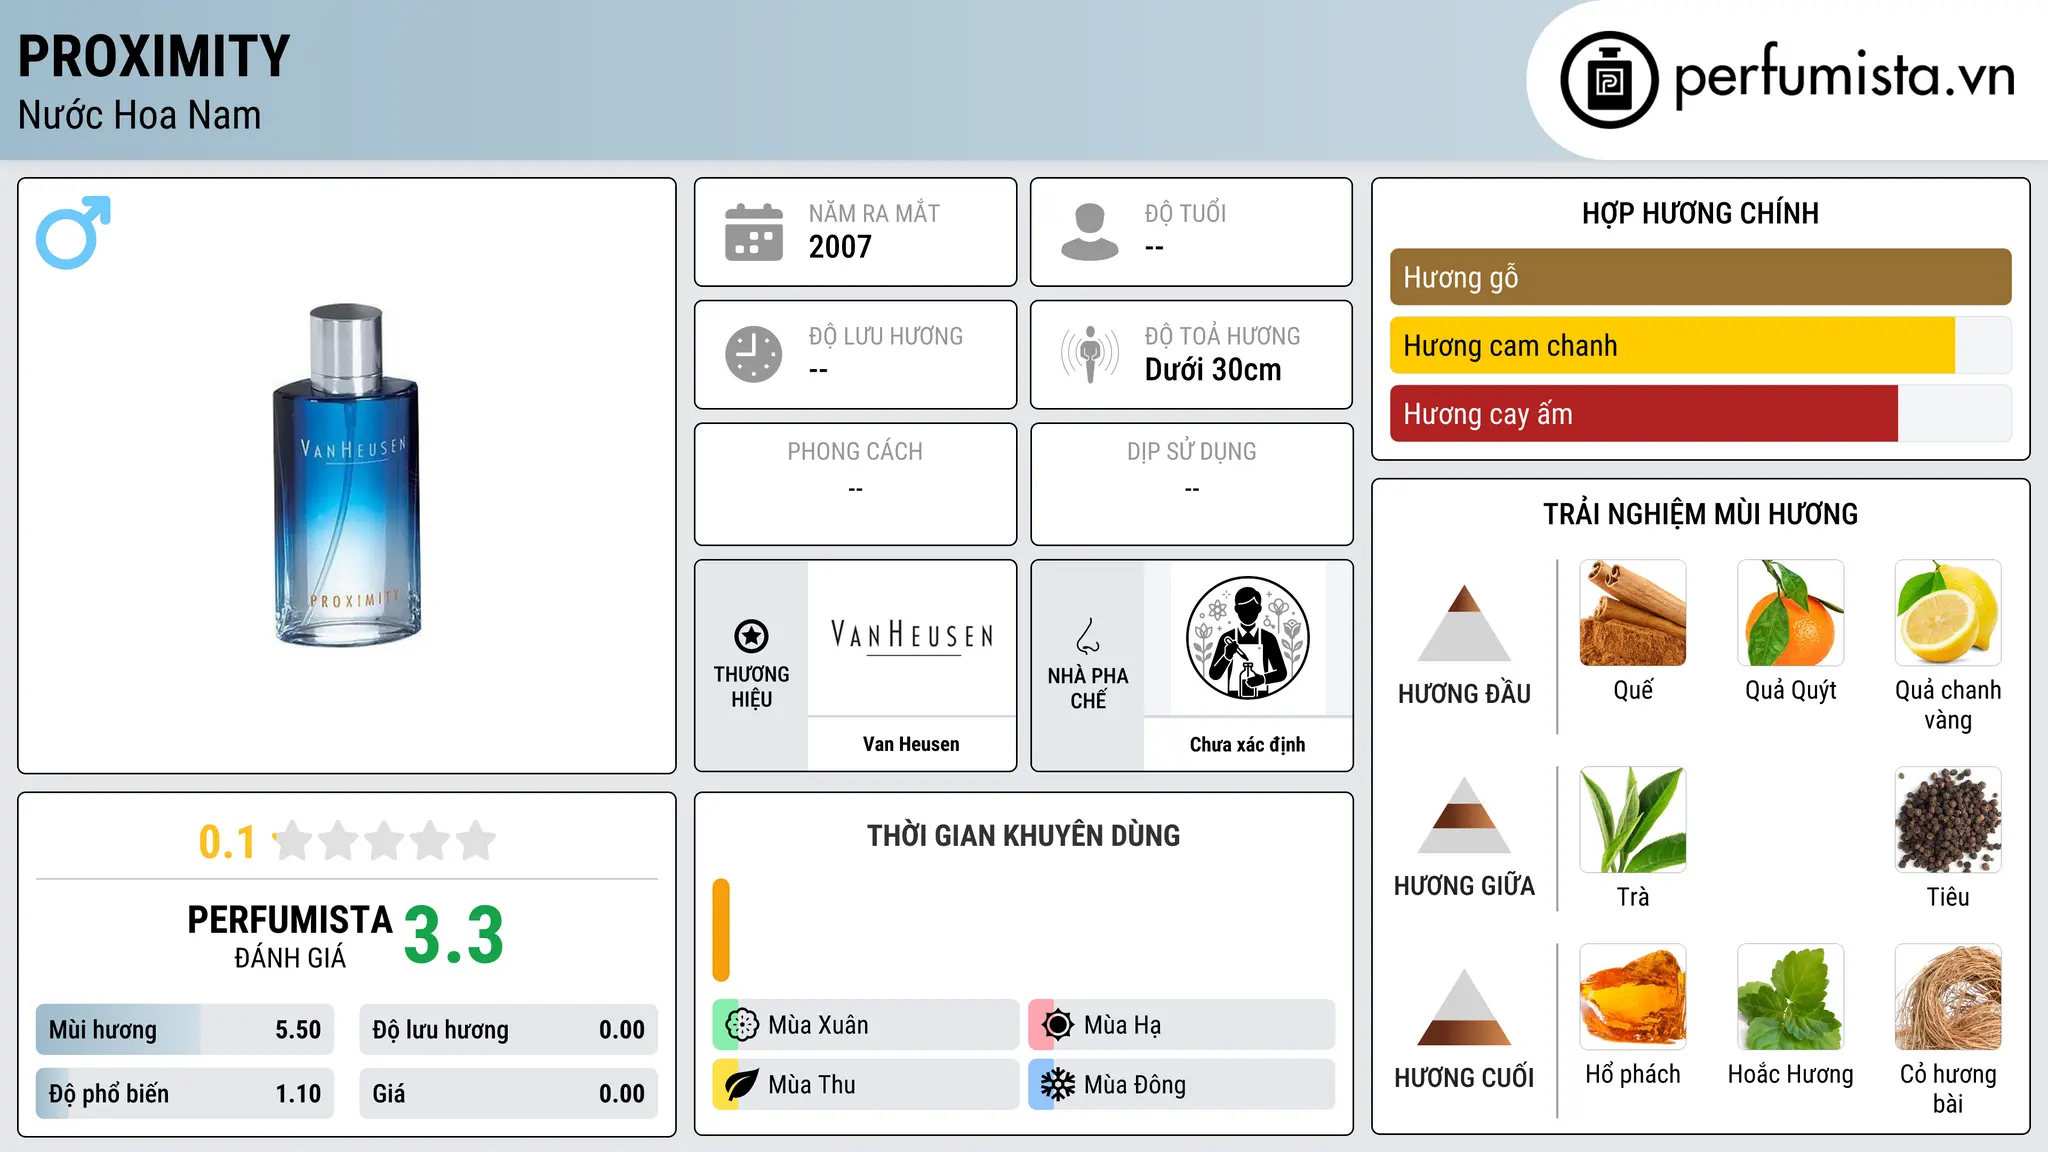The image size is (2048, 1152).
Task: Click the Hương cuối pyramid icon
Action: (1464, 1007)
